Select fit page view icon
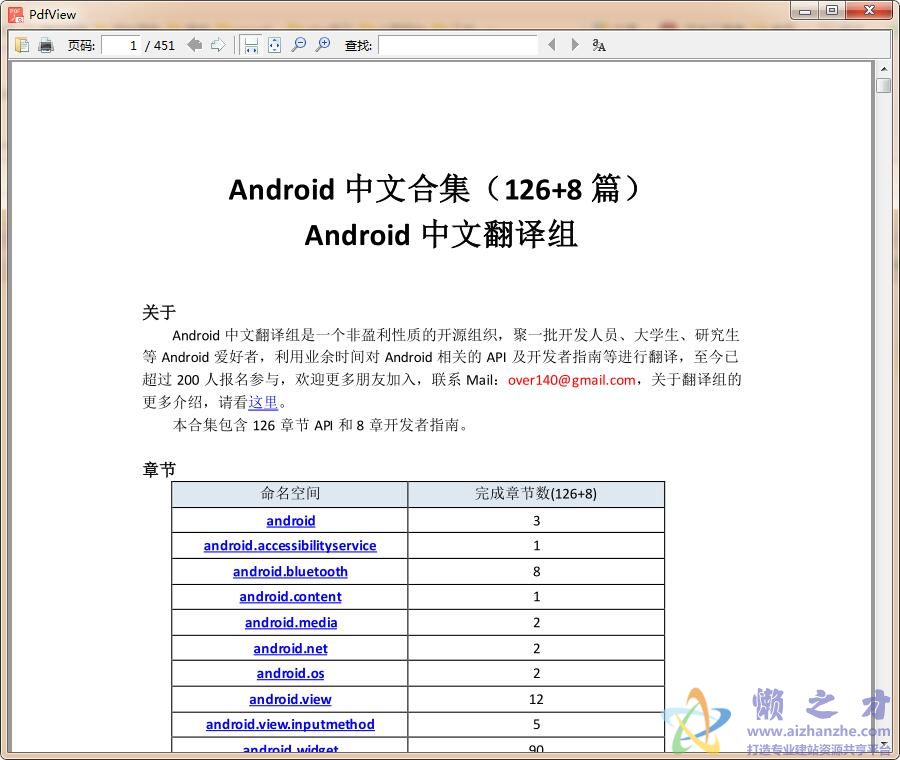Image resolution: width=900 pixels, height=760 pixels. point(274,45)
